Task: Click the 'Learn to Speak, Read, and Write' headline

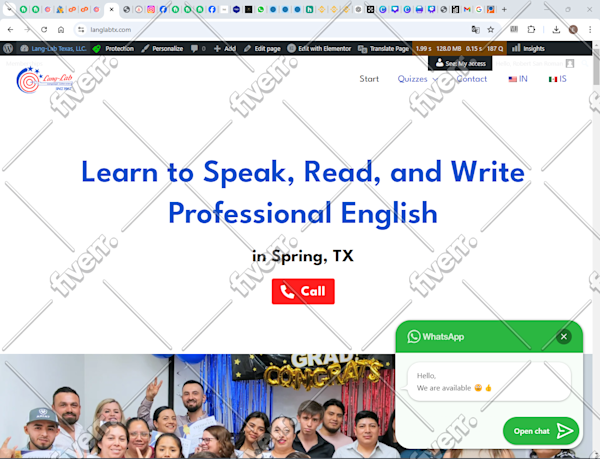Action: click(x=303, y=173)
